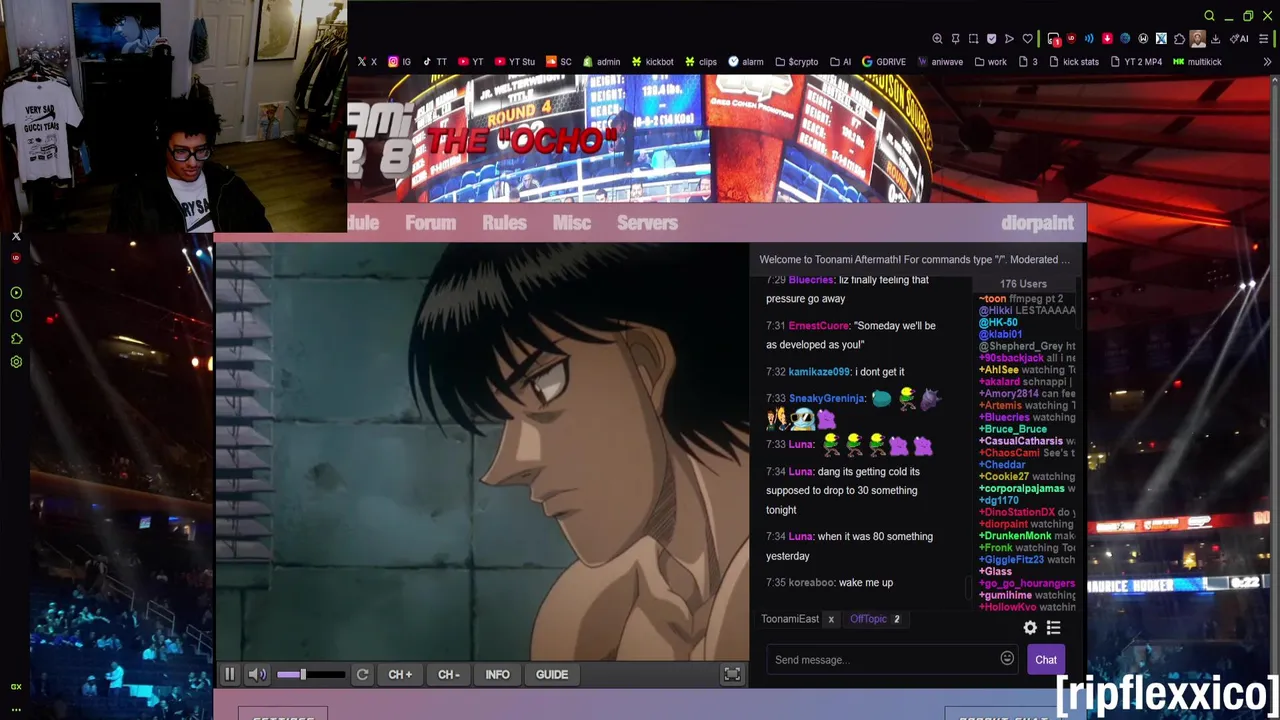Open the INFO panel

(x=497, y=674)
